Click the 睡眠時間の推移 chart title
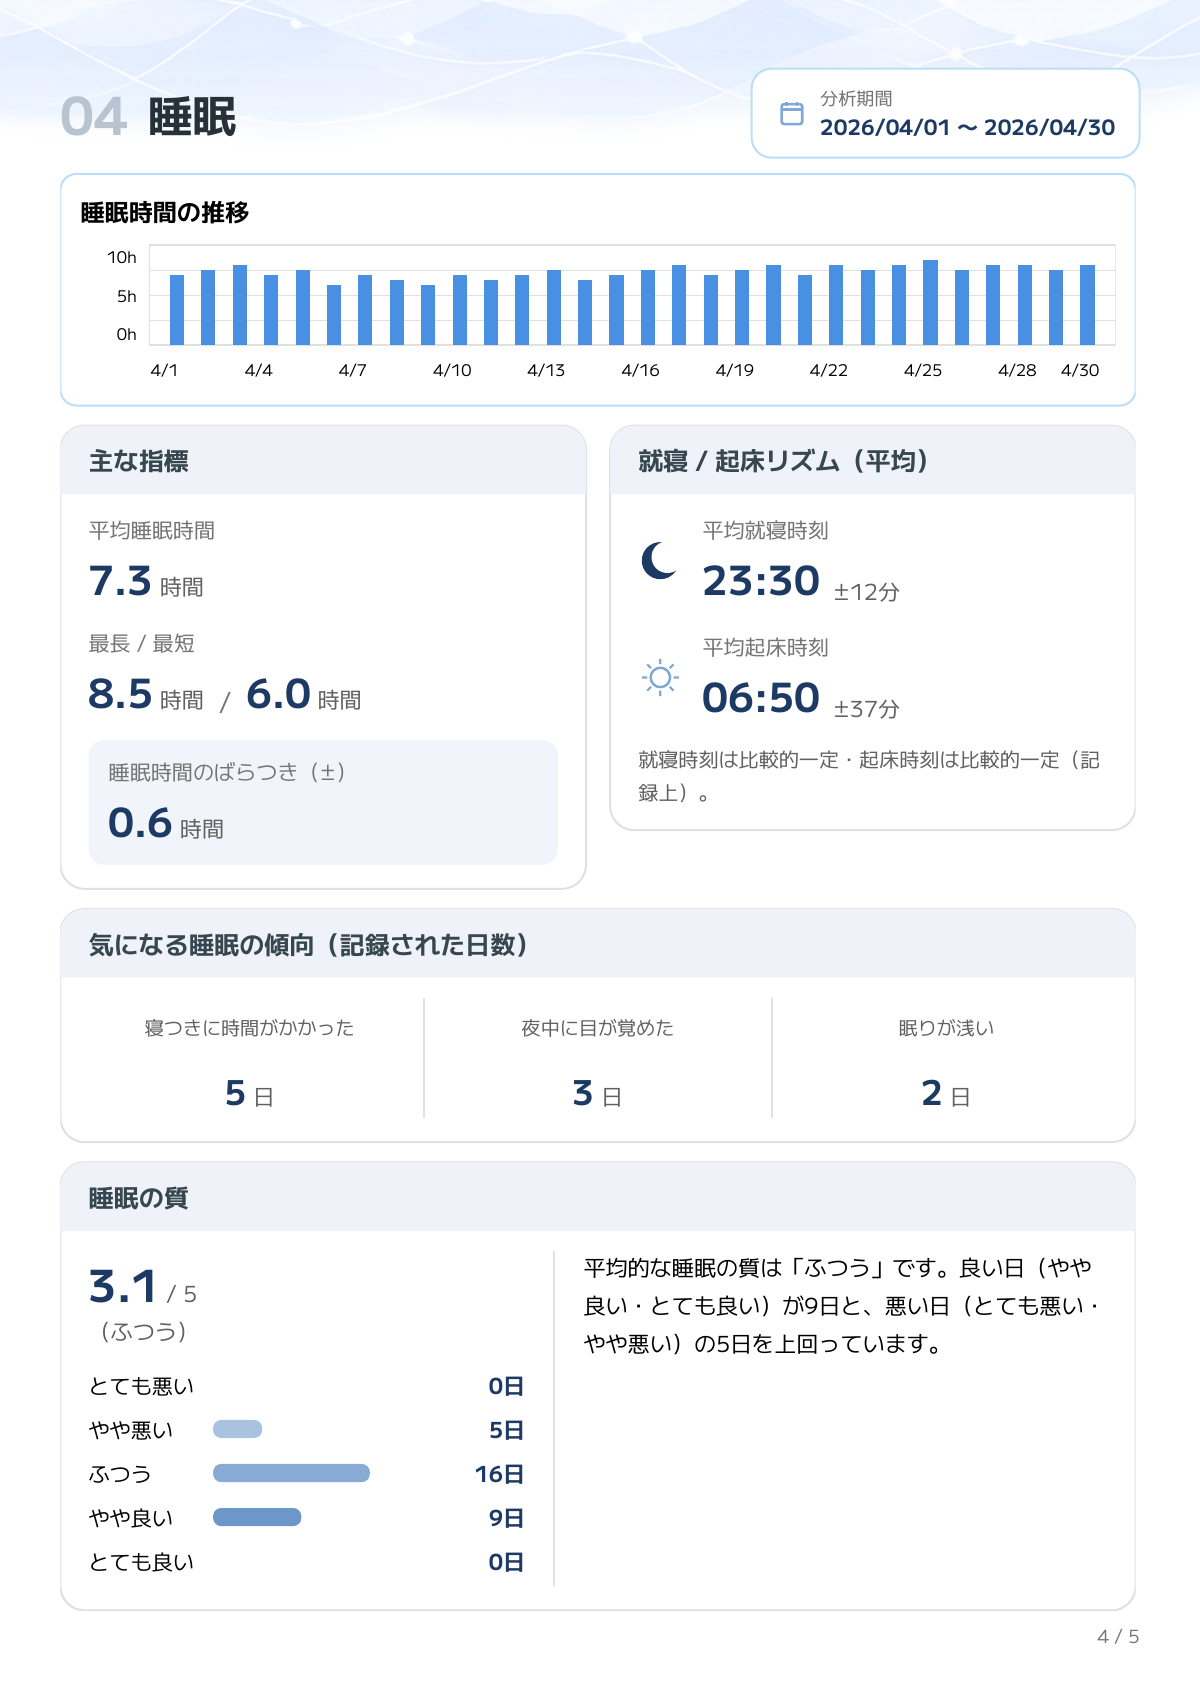Screen dimensions: 1200x1698 tap(165, 212)
